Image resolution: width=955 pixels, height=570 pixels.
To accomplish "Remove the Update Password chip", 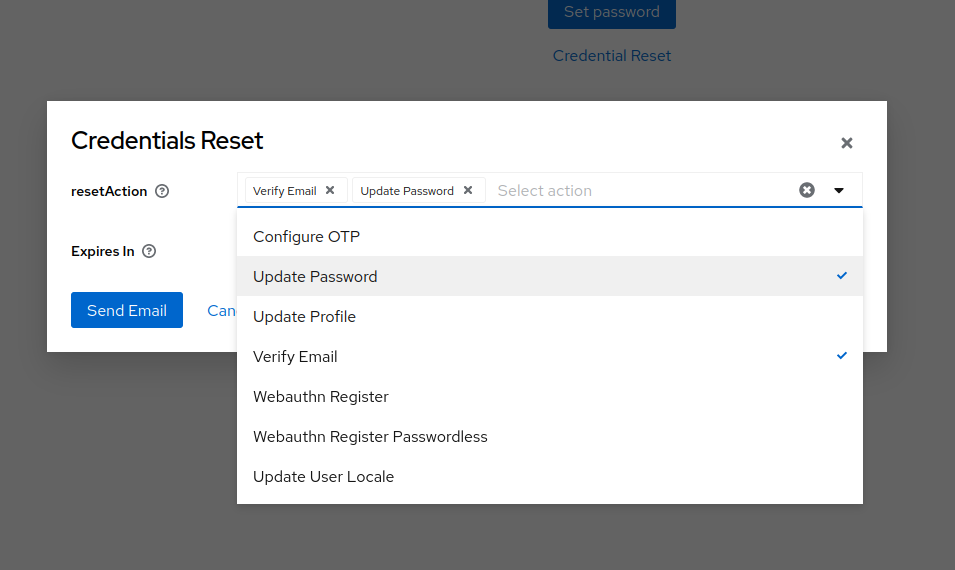I will pyautogui.click(x=467, y=190).
